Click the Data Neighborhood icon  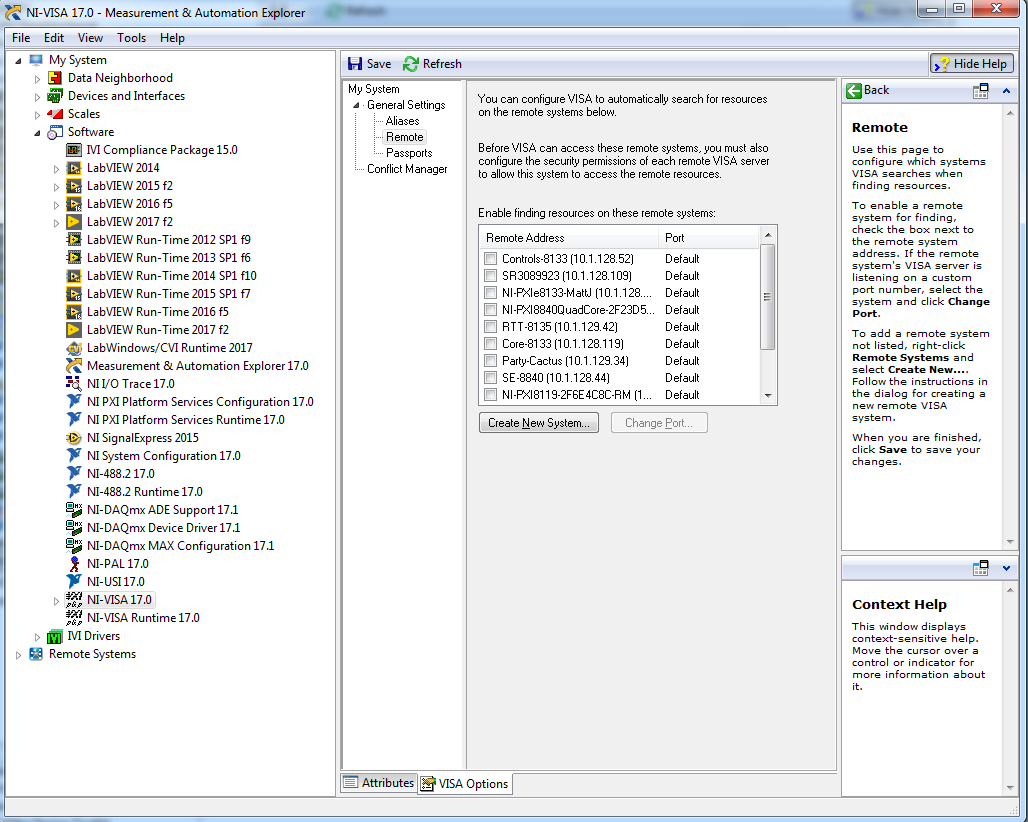55,78
